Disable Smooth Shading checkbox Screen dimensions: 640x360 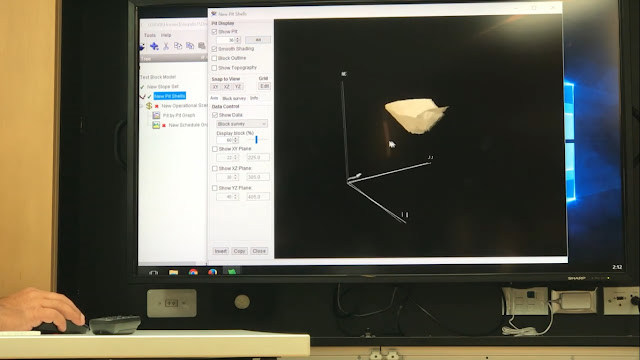(214, 49)
